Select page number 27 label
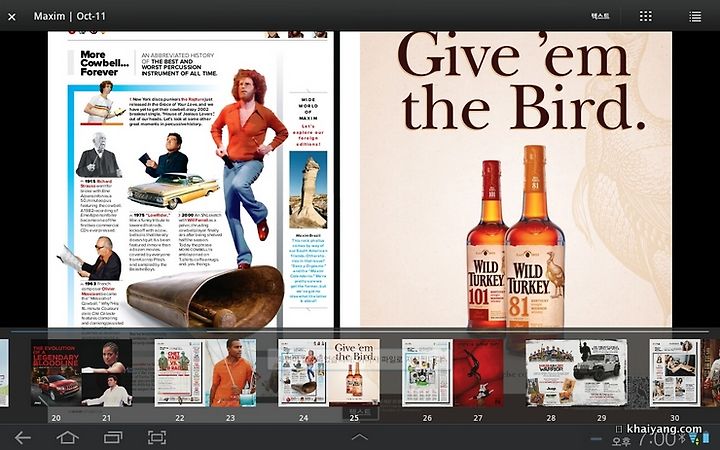The width and height of the screenshot is (720, 450). 478,418
